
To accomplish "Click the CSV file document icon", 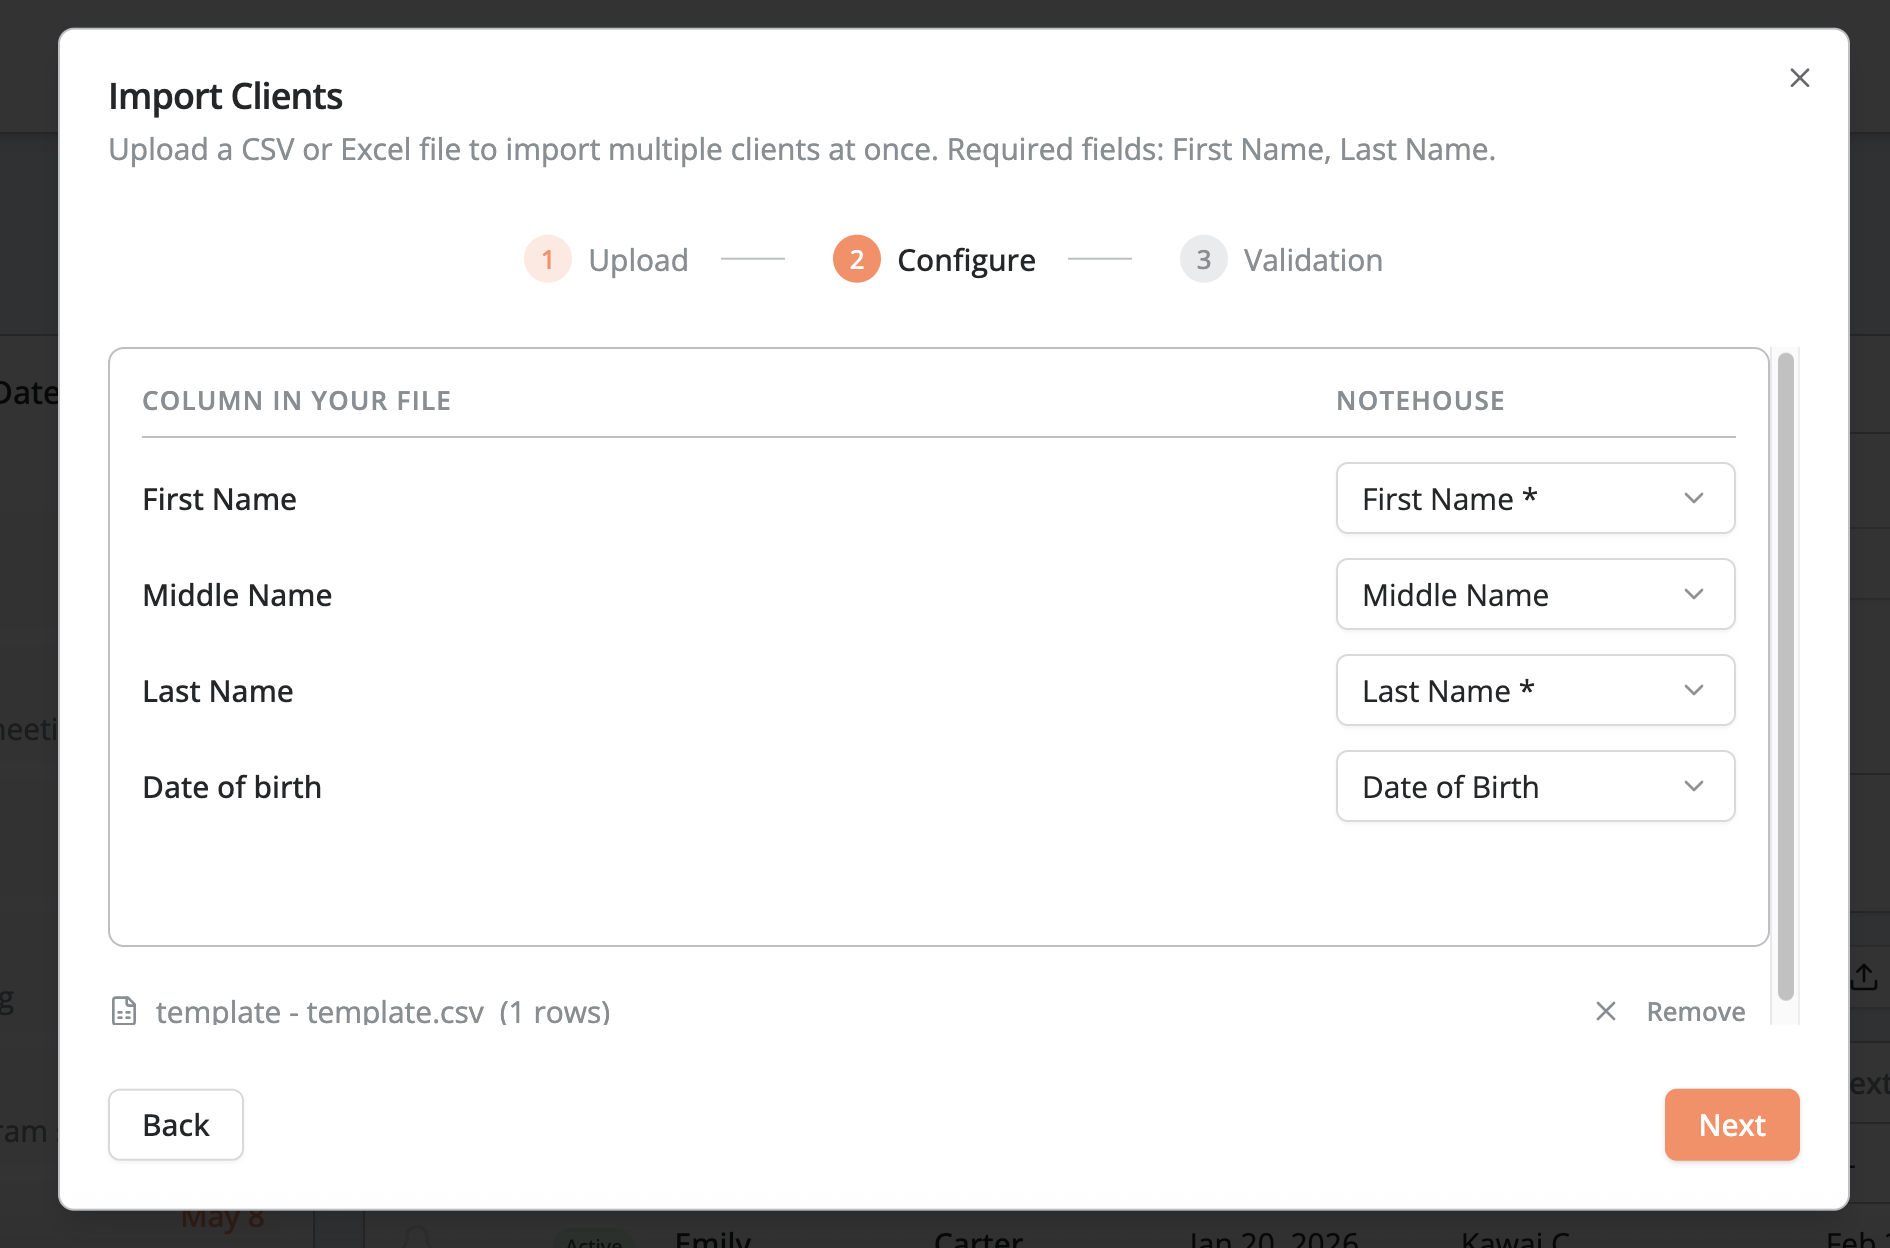I will coord(124,1011).
